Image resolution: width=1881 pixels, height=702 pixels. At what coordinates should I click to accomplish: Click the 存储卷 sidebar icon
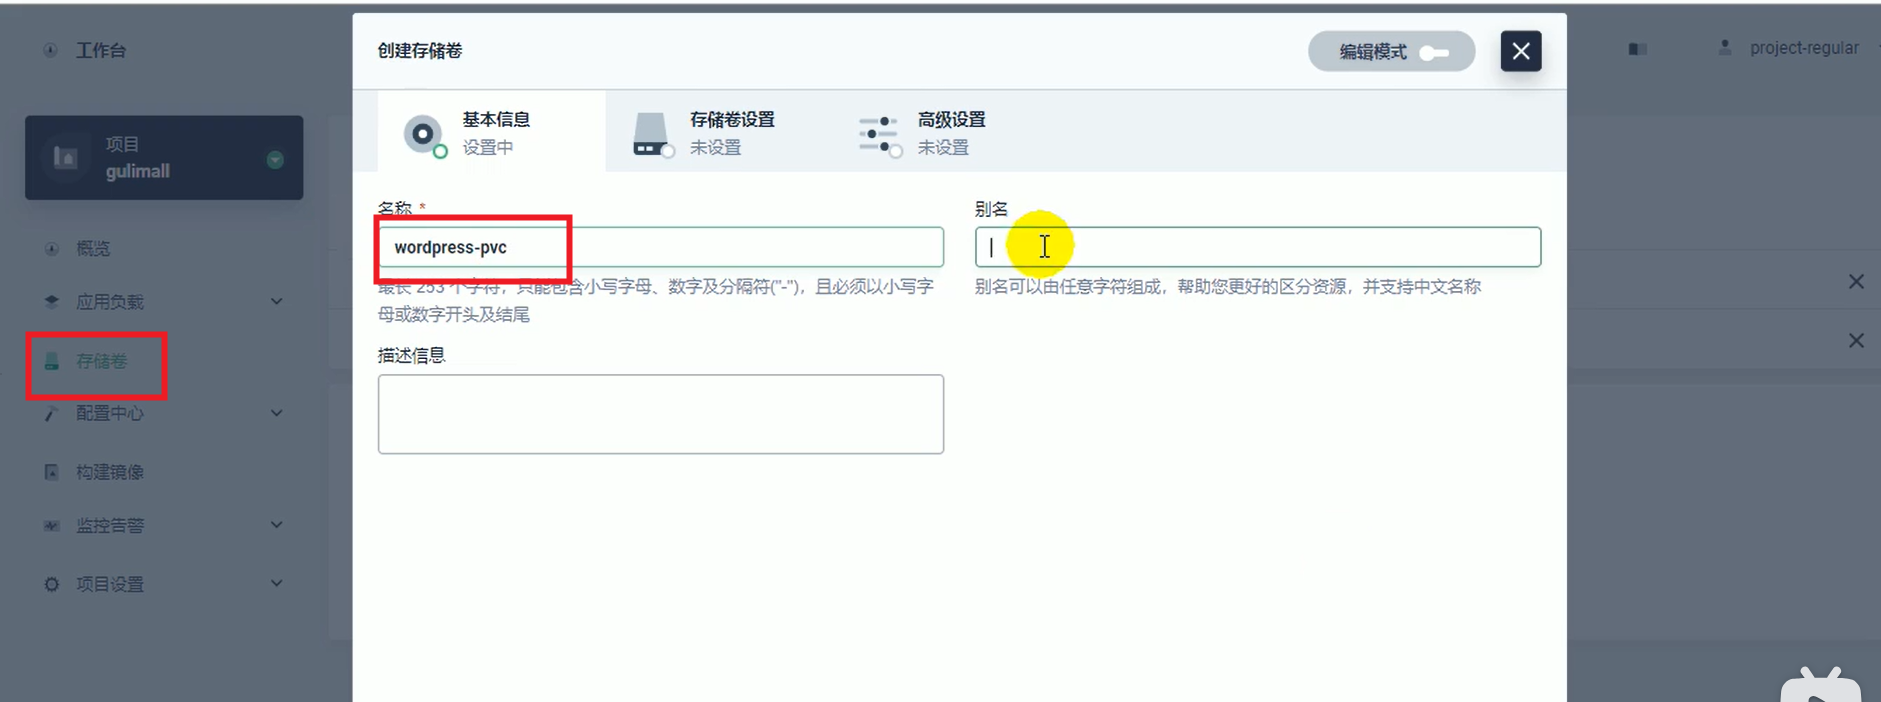[52, 361]
